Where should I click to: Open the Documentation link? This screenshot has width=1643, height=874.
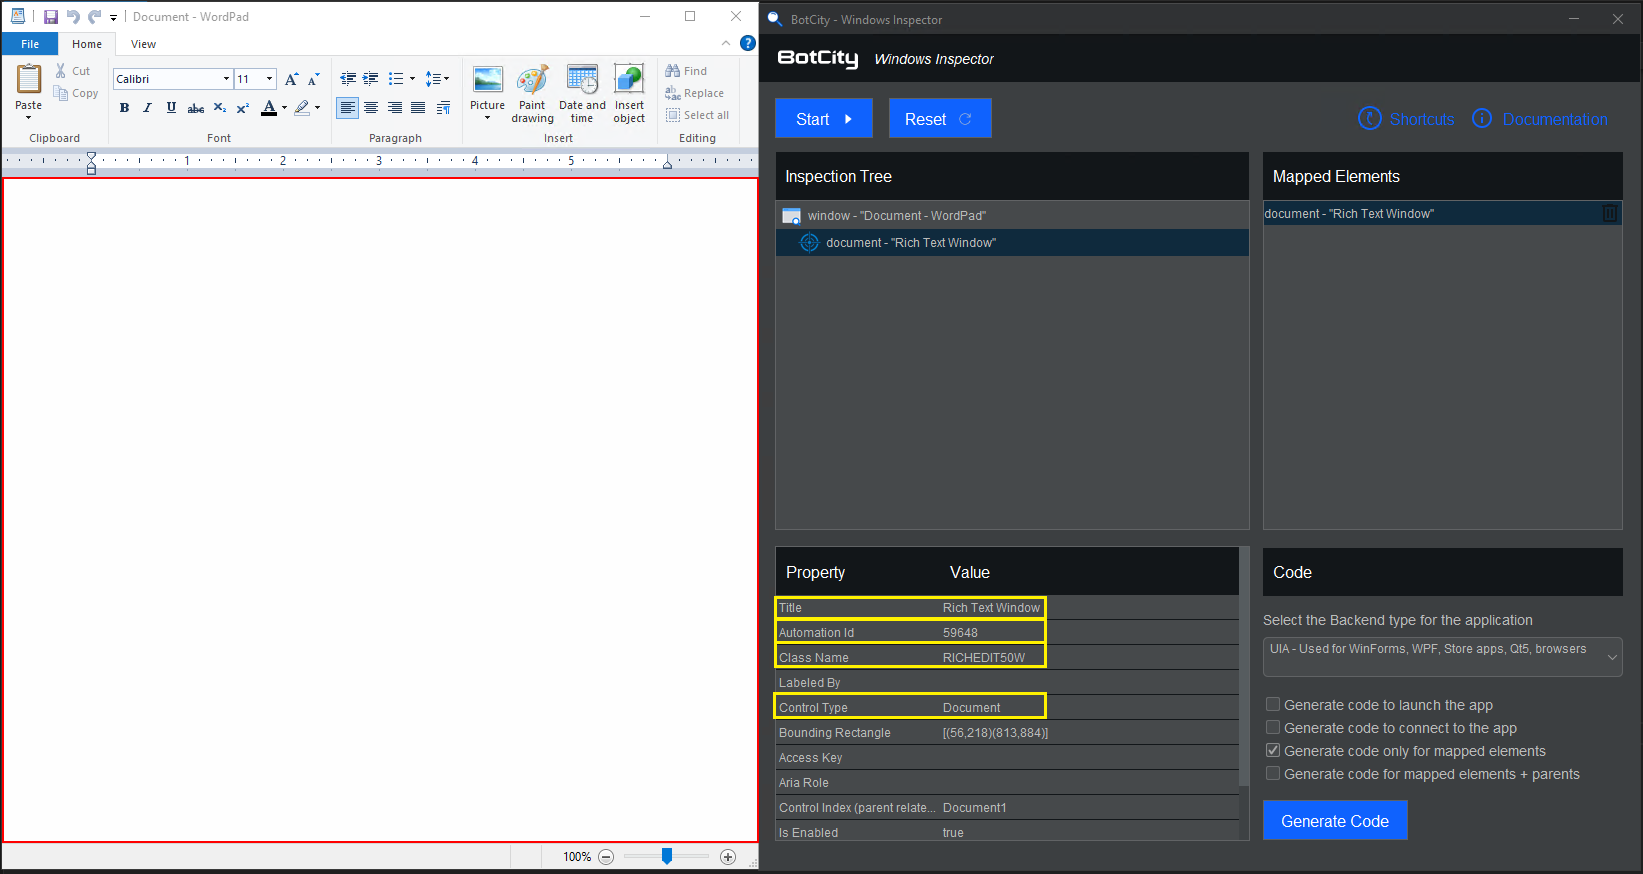1540,119
